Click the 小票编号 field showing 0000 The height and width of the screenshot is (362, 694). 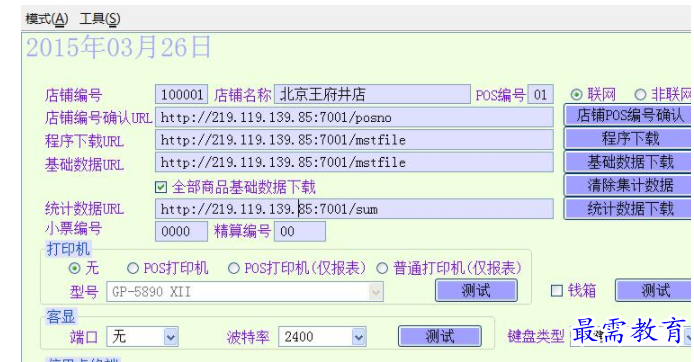181,231
